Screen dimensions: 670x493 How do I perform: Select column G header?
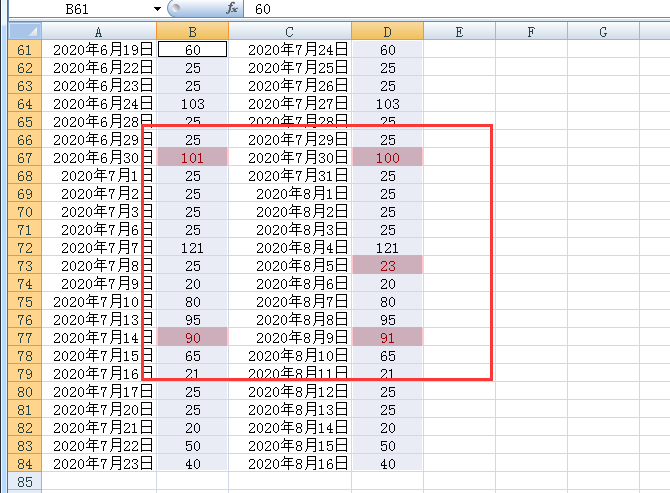point(603,32)
